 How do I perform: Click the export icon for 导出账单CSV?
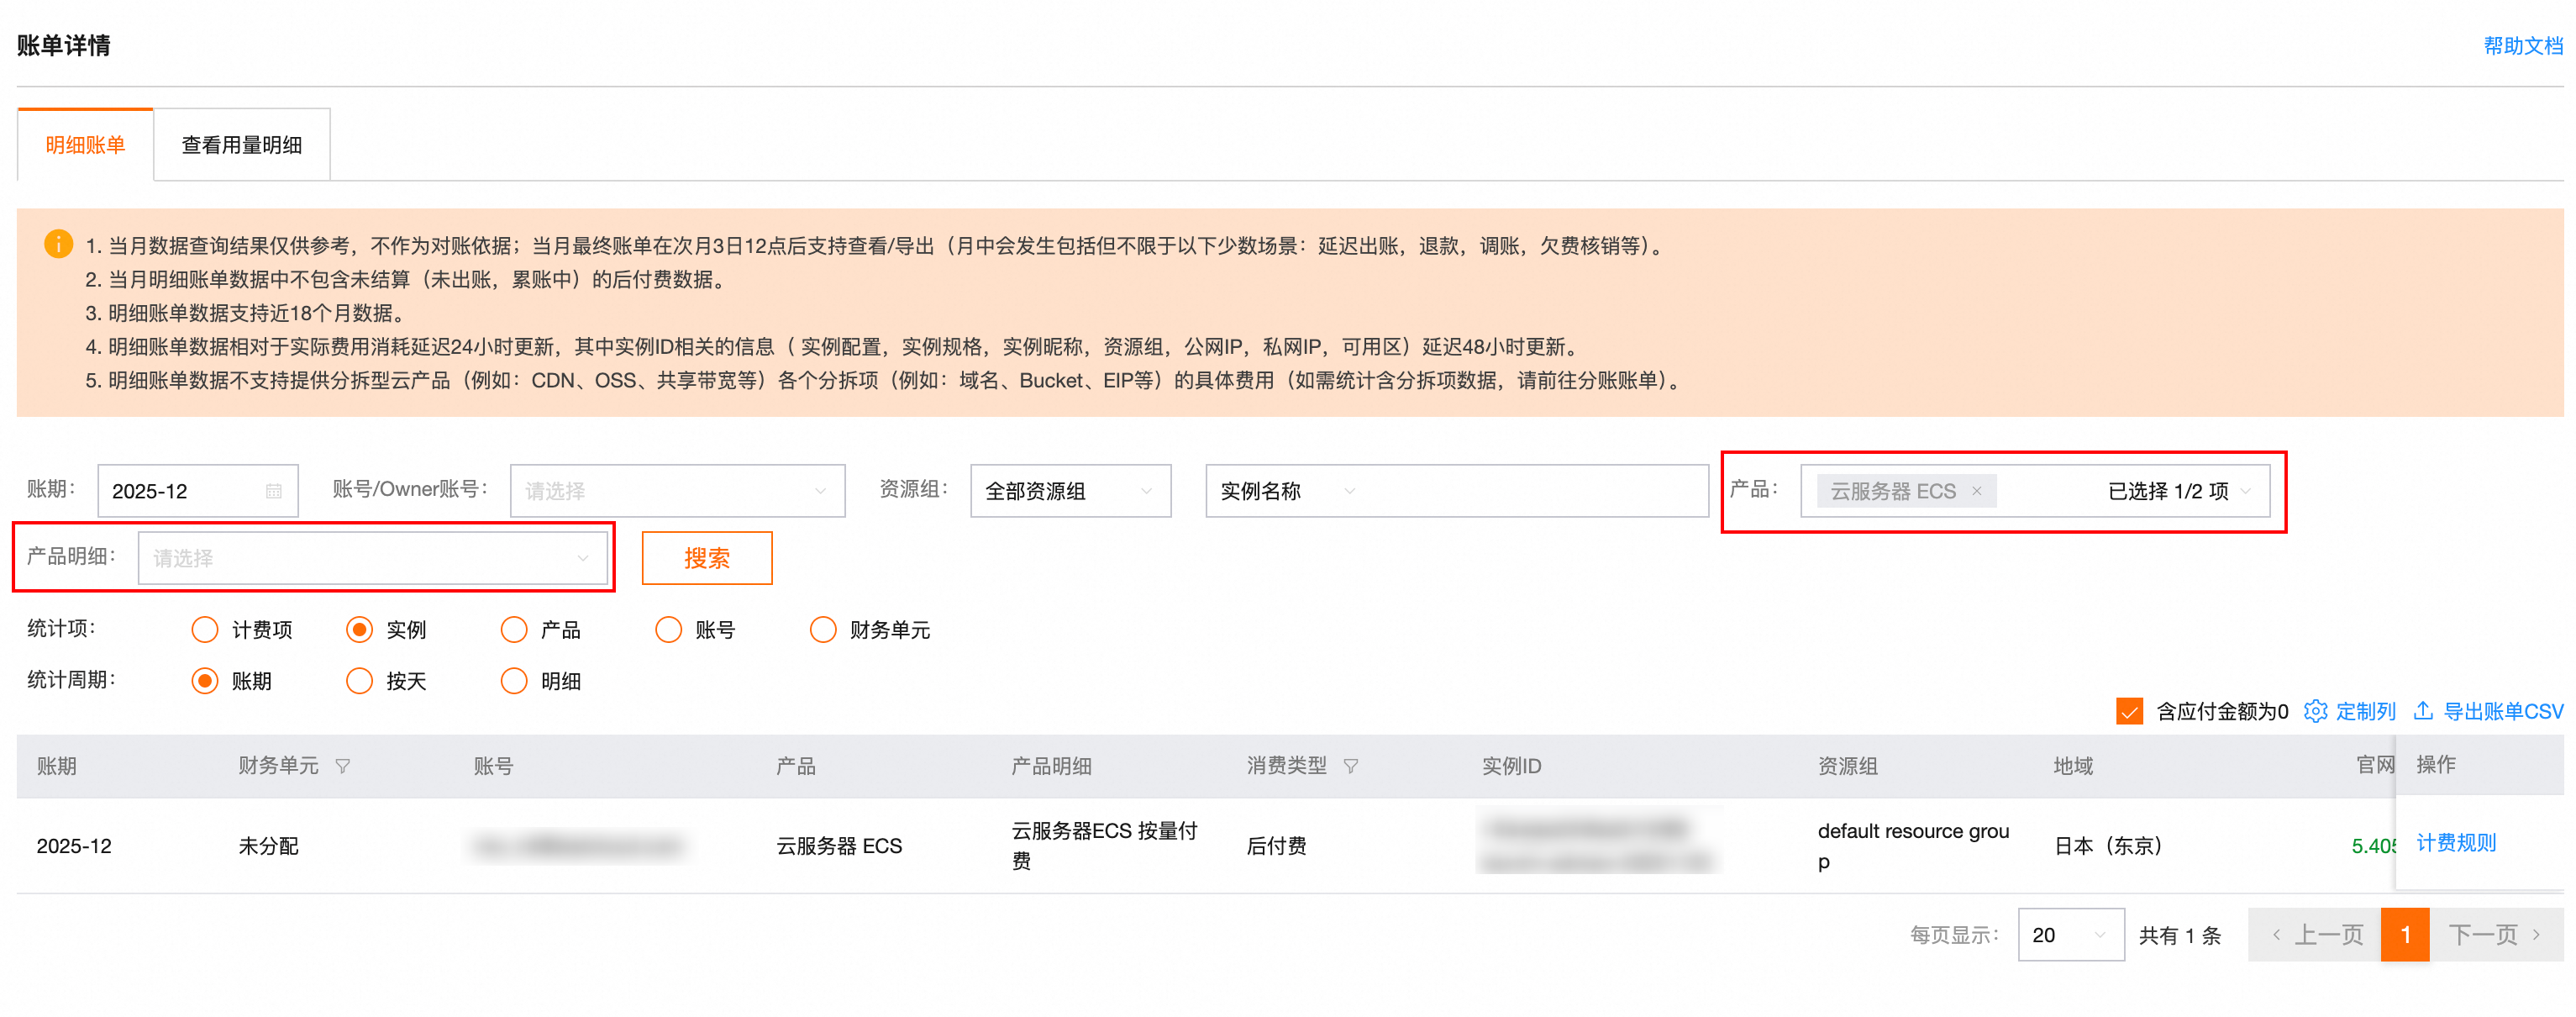coord(2424,711)
